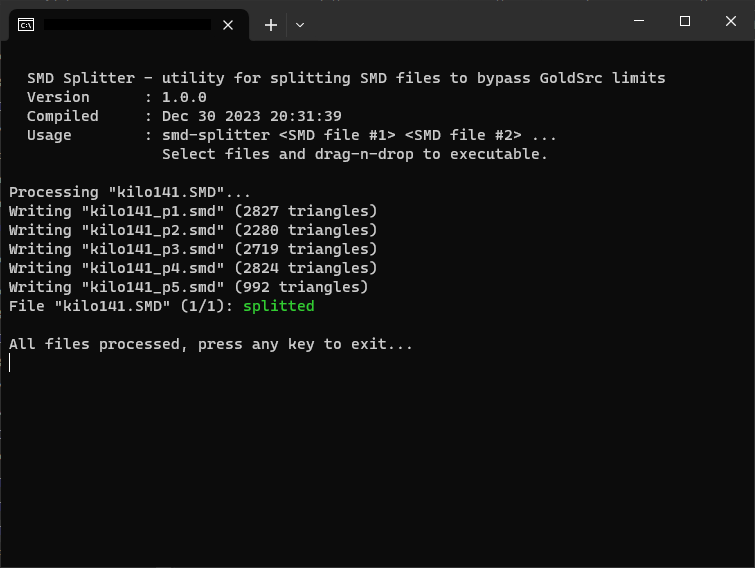Click the kilo141_p2.smd output line
The width and height of the screenshot is (755, 568).
click(x=193, y=230)
